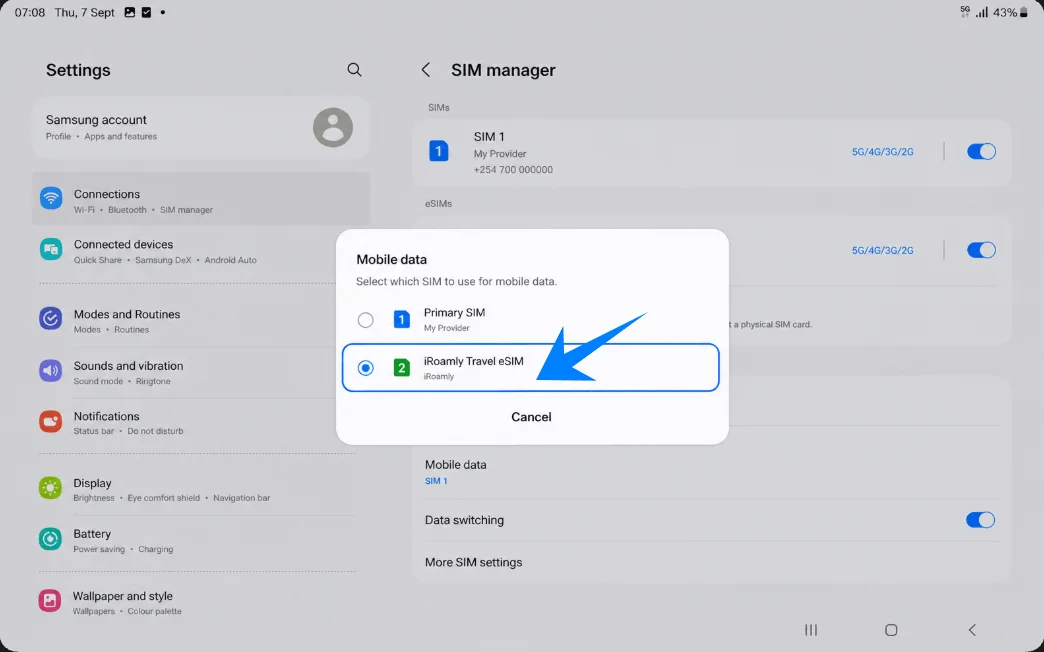Image resolution: width=1044 pixels, height=652 pixels.
Task: Open Connections settings category
Action: pyautogui.click(x=201, y=198)
